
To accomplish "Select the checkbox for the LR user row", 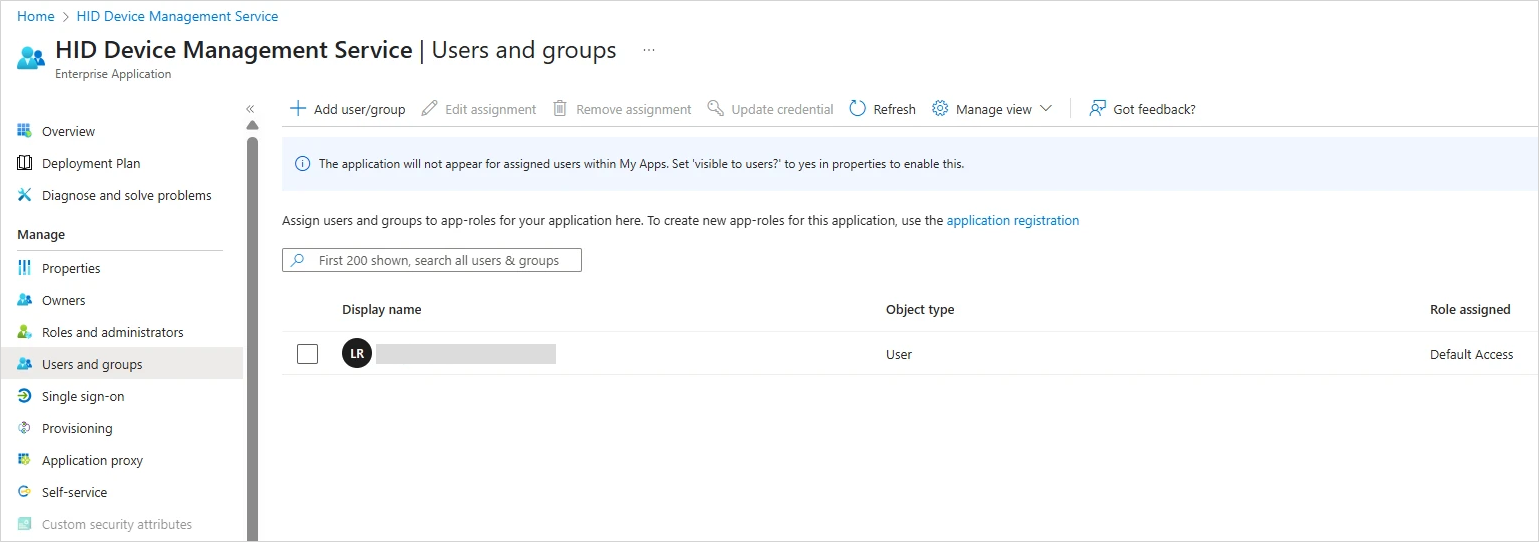I will coord(308,354).
